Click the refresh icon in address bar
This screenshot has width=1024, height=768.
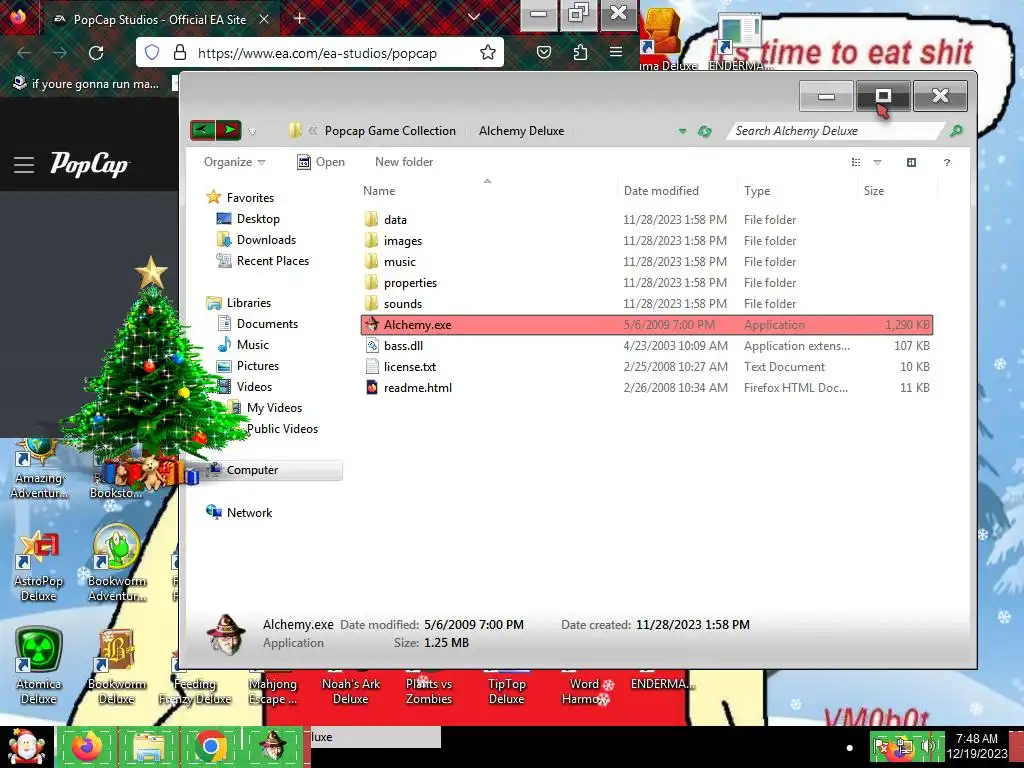point(704,131)
